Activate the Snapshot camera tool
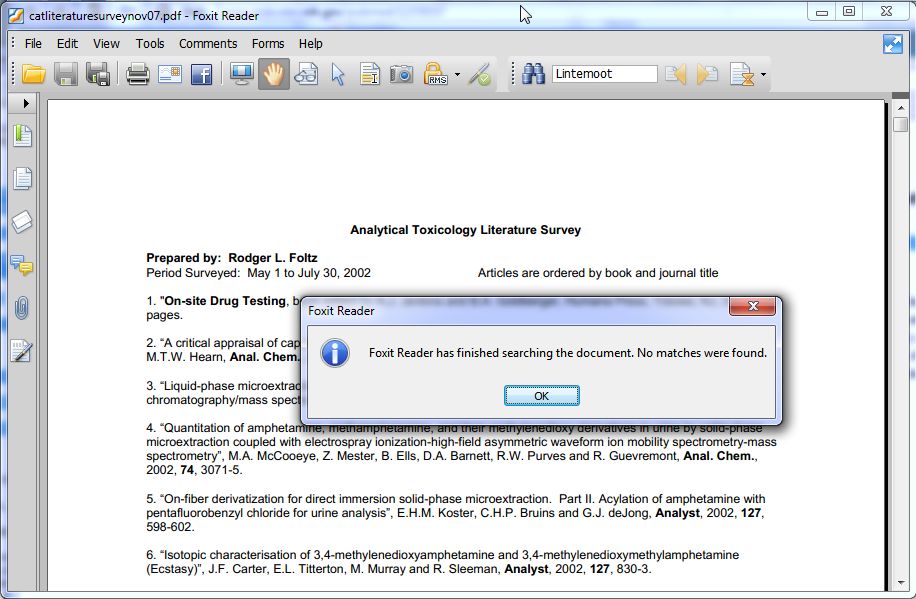This screenshot has width=916, height=599. coord(401,74)
